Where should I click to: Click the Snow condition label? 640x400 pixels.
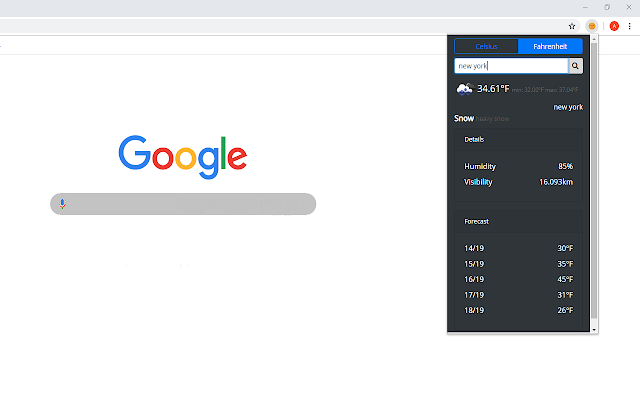click(464, 118)
